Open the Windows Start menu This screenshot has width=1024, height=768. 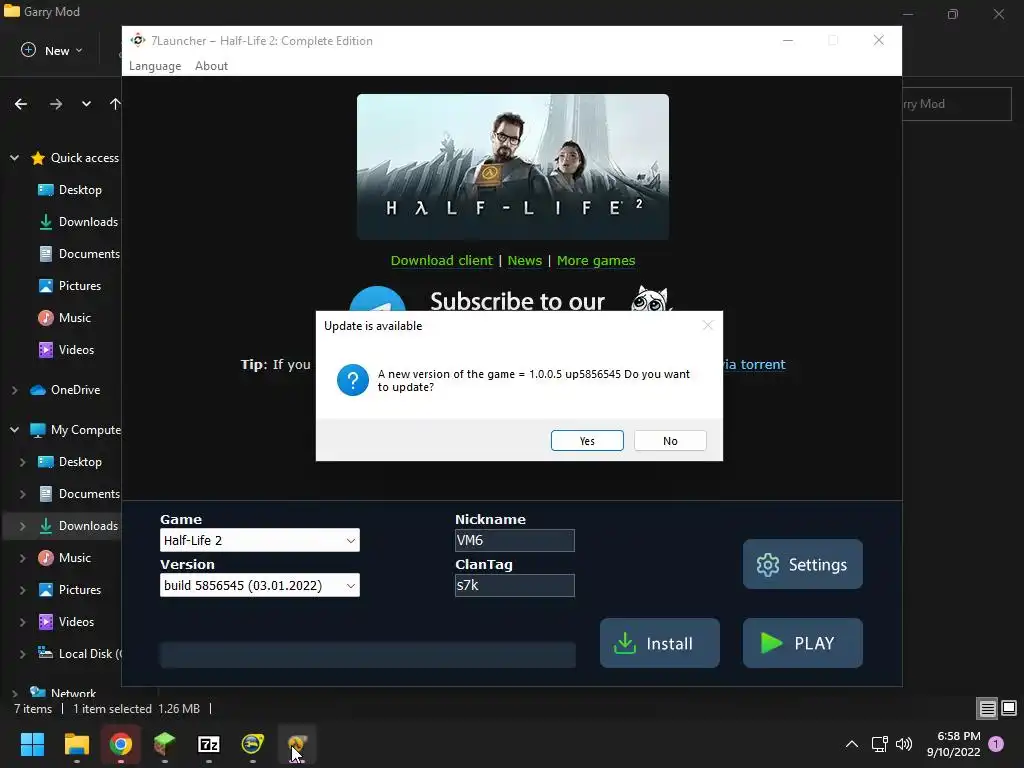32,744
